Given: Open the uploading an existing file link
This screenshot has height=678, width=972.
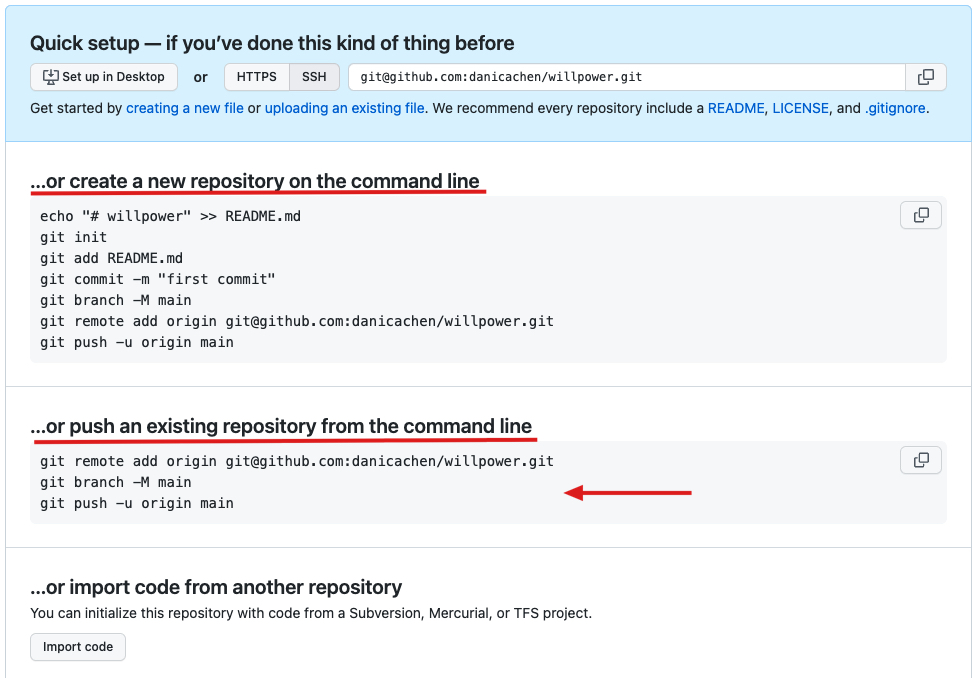Looking at the screenshot, I should click(344, 108).
